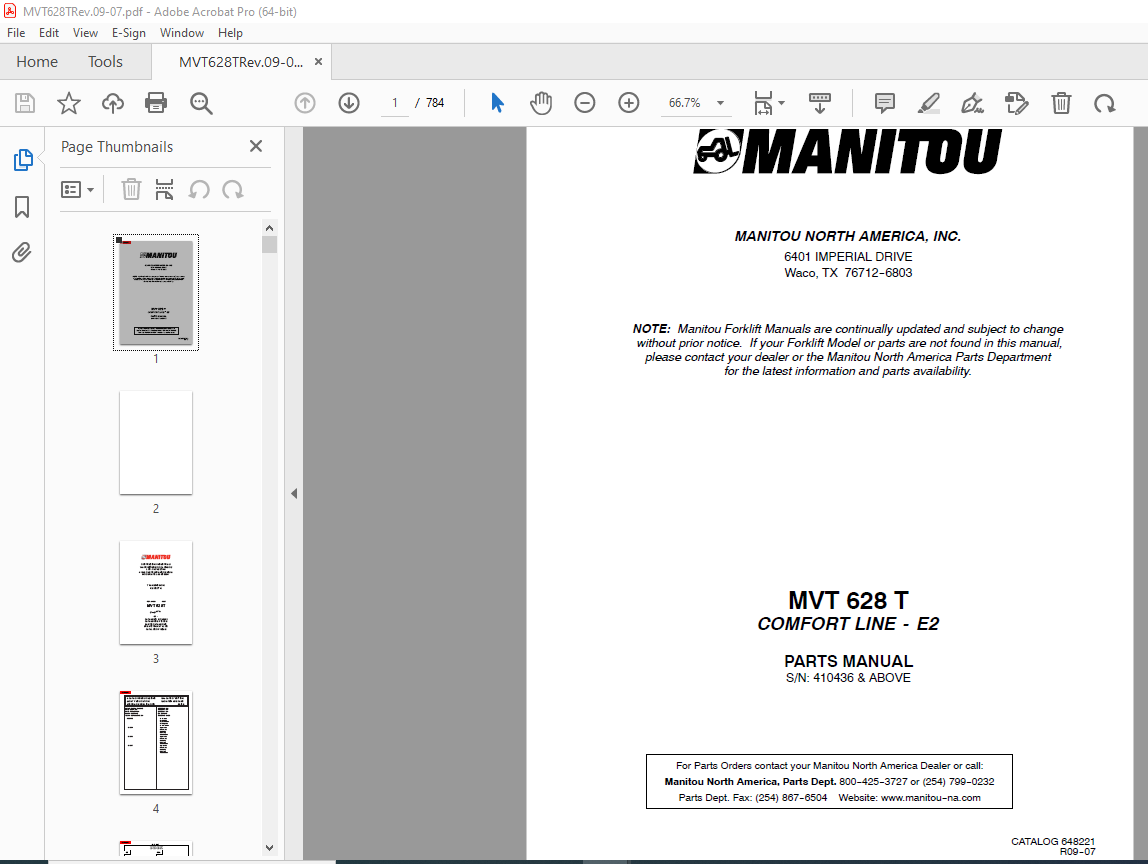This screenshot has height=864, width=1148.
Task: Select page 1 thumbnail
Action: [x=156, y=292]
